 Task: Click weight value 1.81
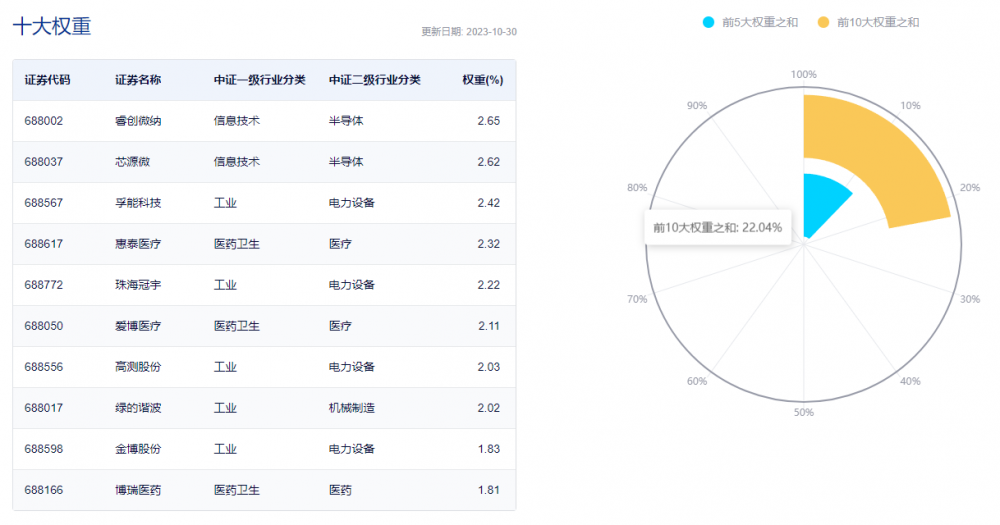[x=489, y=490]
